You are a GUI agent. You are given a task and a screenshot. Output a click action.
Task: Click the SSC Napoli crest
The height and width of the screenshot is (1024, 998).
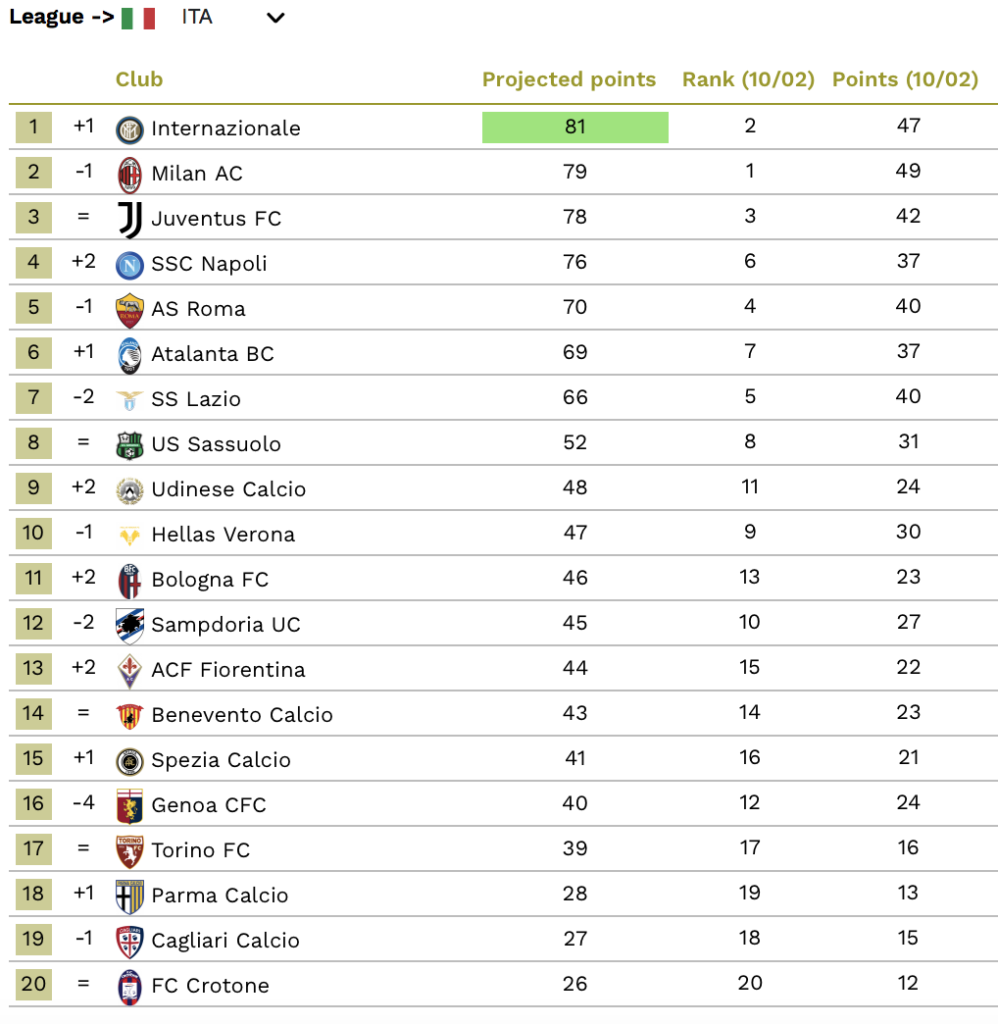point(129,265)
